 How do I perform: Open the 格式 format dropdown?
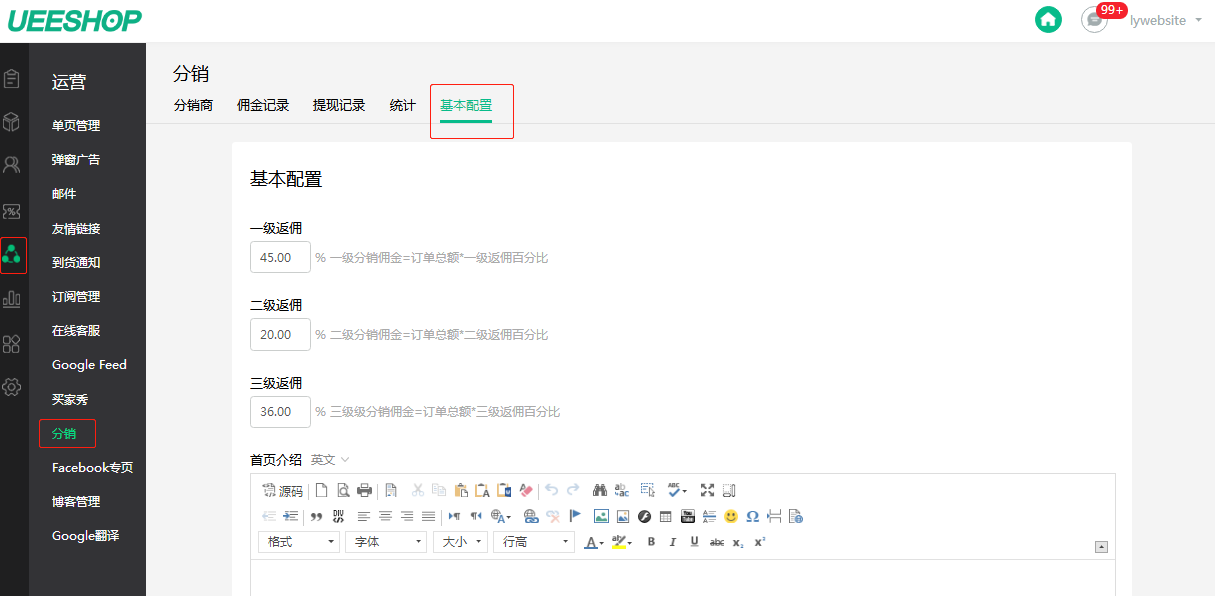[299, 542]
